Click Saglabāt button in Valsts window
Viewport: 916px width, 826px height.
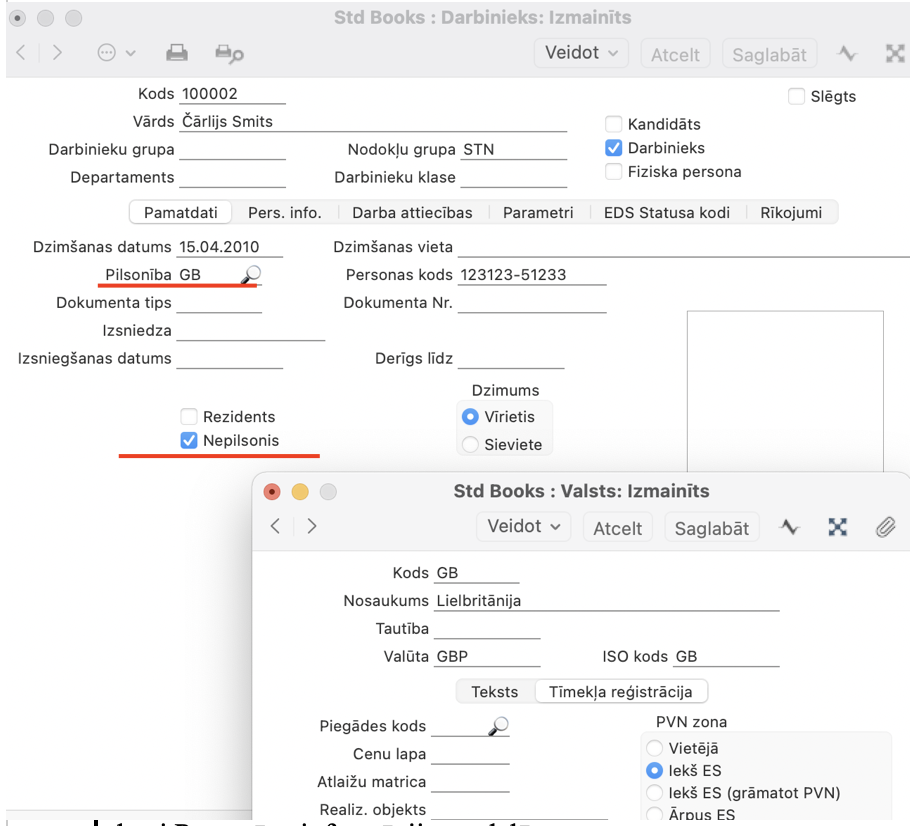[711, 528]
